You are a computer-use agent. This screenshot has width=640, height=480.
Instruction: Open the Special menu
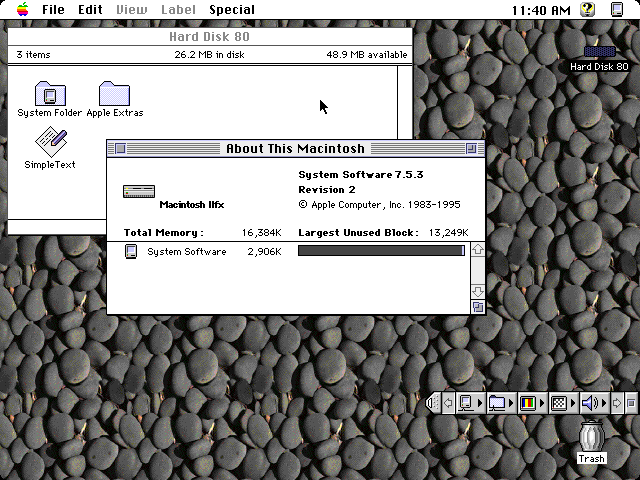point(232,9)
